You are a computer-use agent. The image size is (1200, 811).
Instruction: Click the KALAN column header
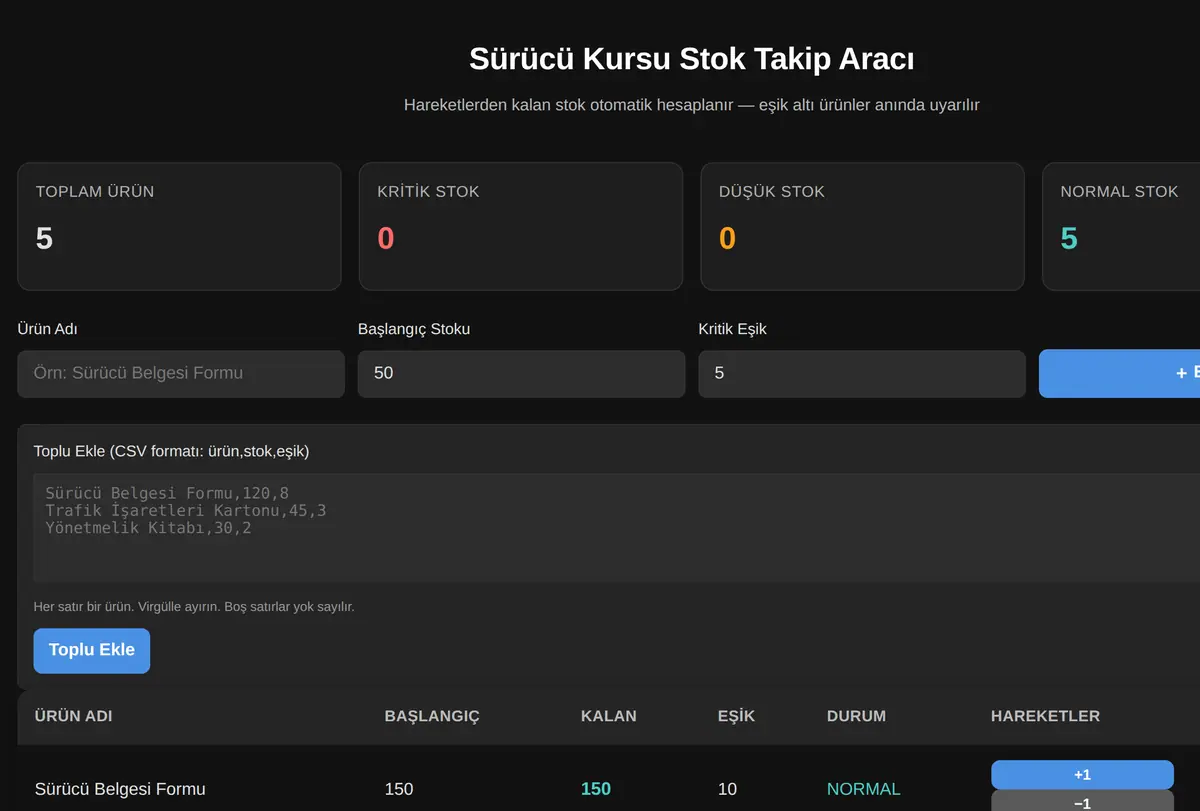(x=609, y=716)
